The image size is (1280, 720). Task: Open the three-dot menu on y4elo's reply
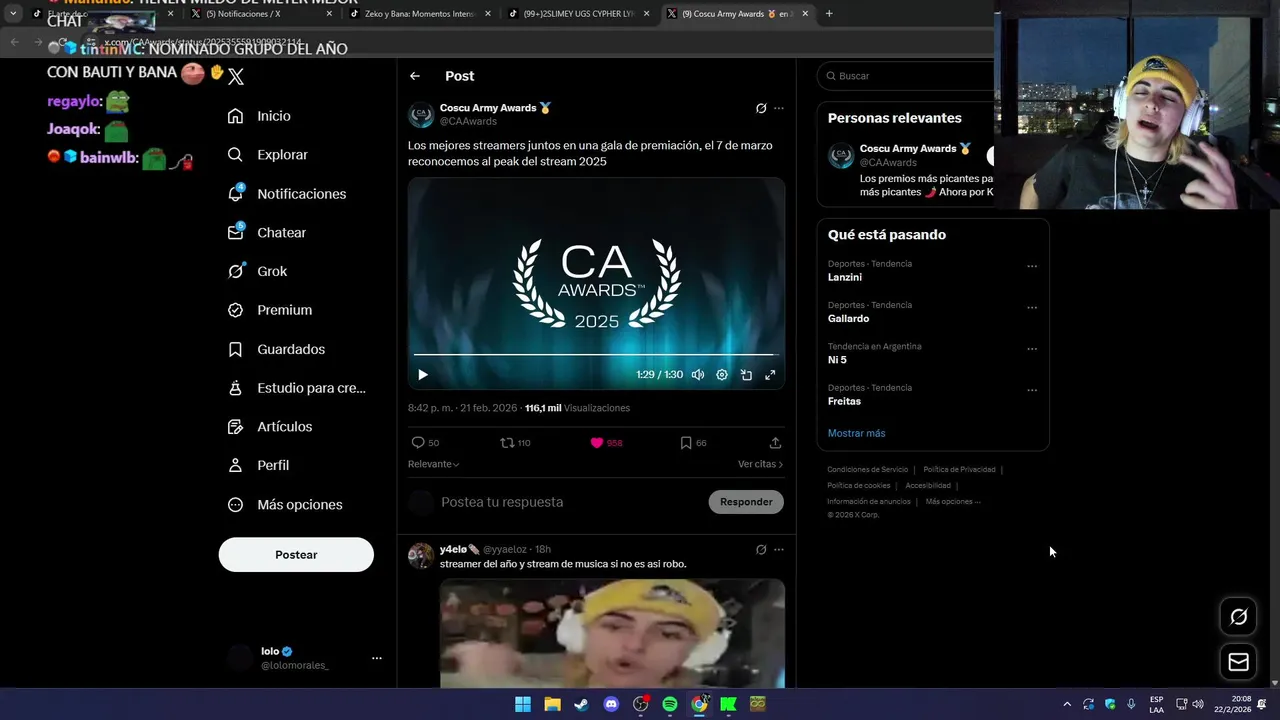coord(779,550)
